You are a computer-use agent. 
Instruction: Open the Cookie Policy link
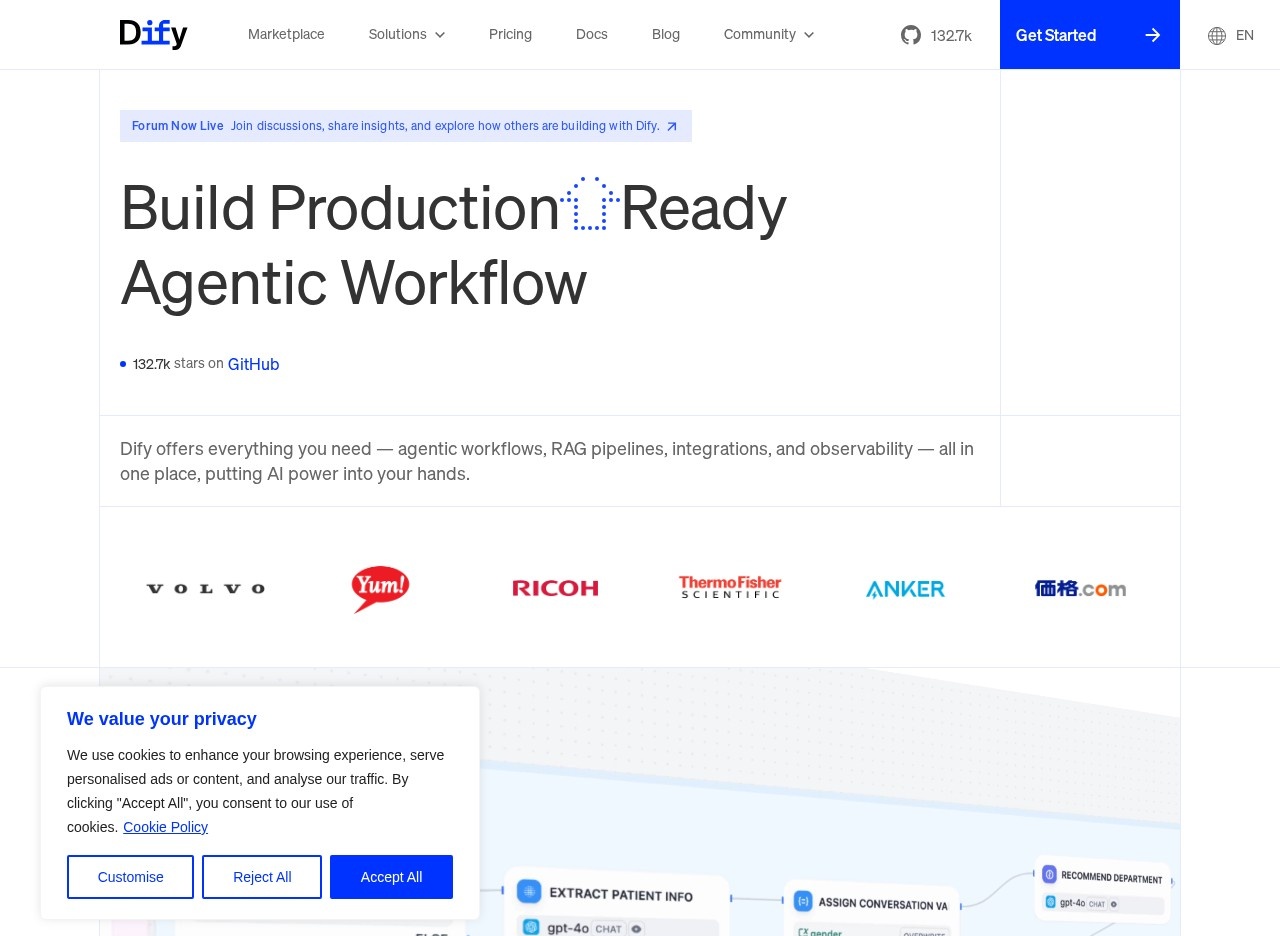click(x=165, y=827)
